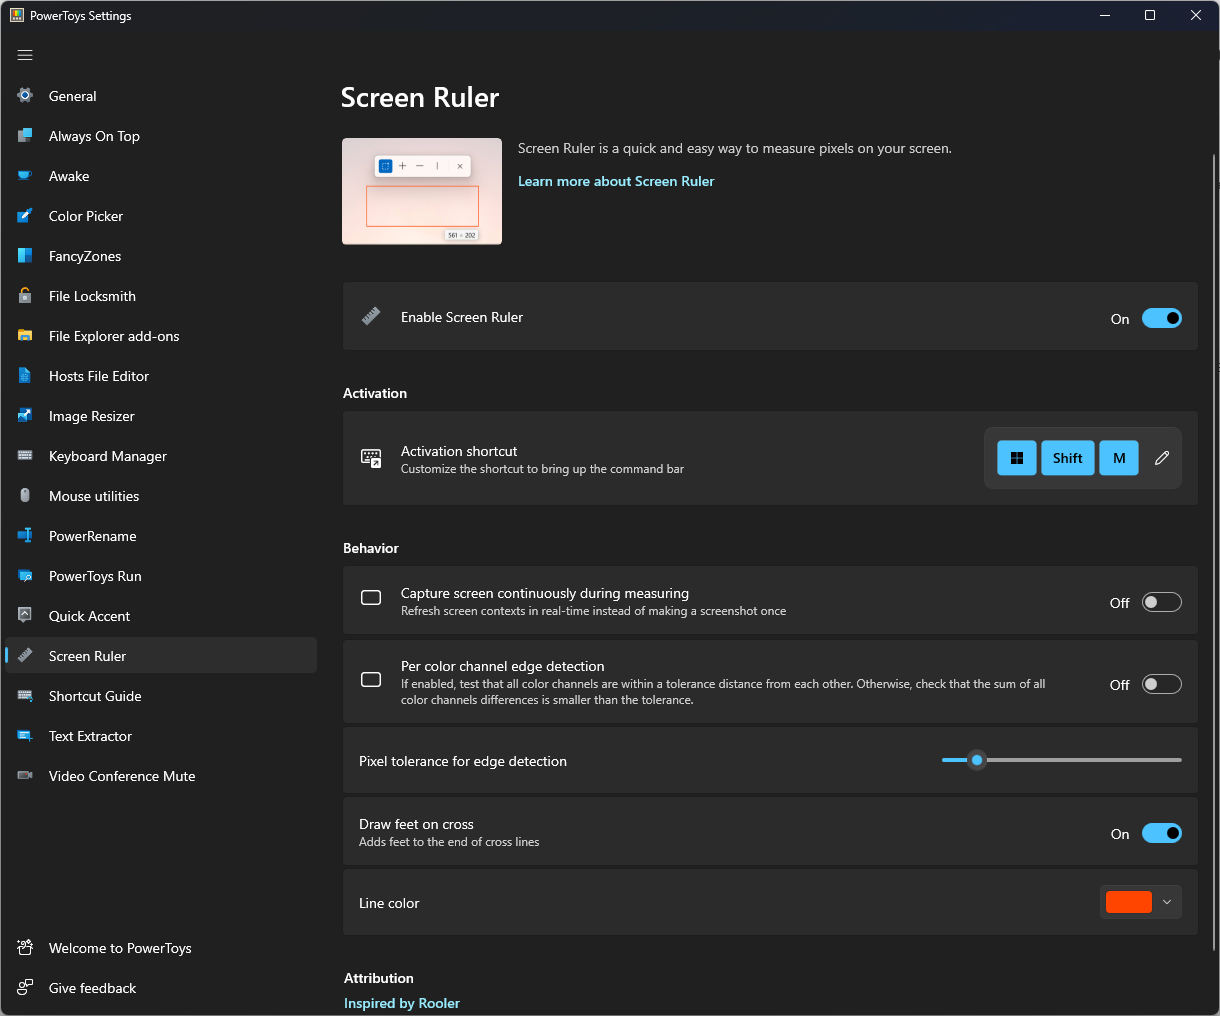The width and height of the screenshot is (1220, 1016).
Task: Adjust the pixel tolerance slider handle
Action: coord(977,760)
